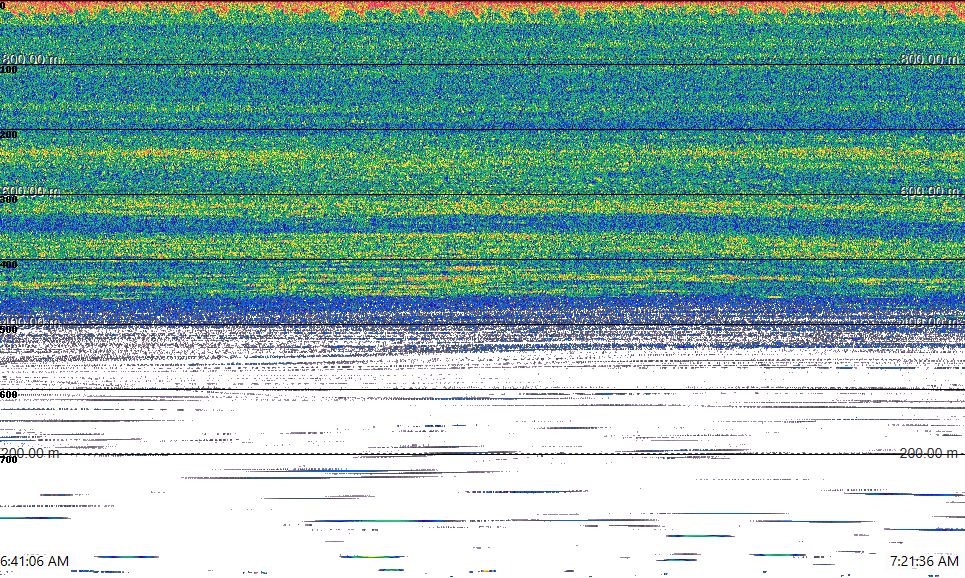Image resolution: width=965 pixels, height=578 pixels.
Task: Click the 800.00 m label on left edge
Action: coord(31,59)
